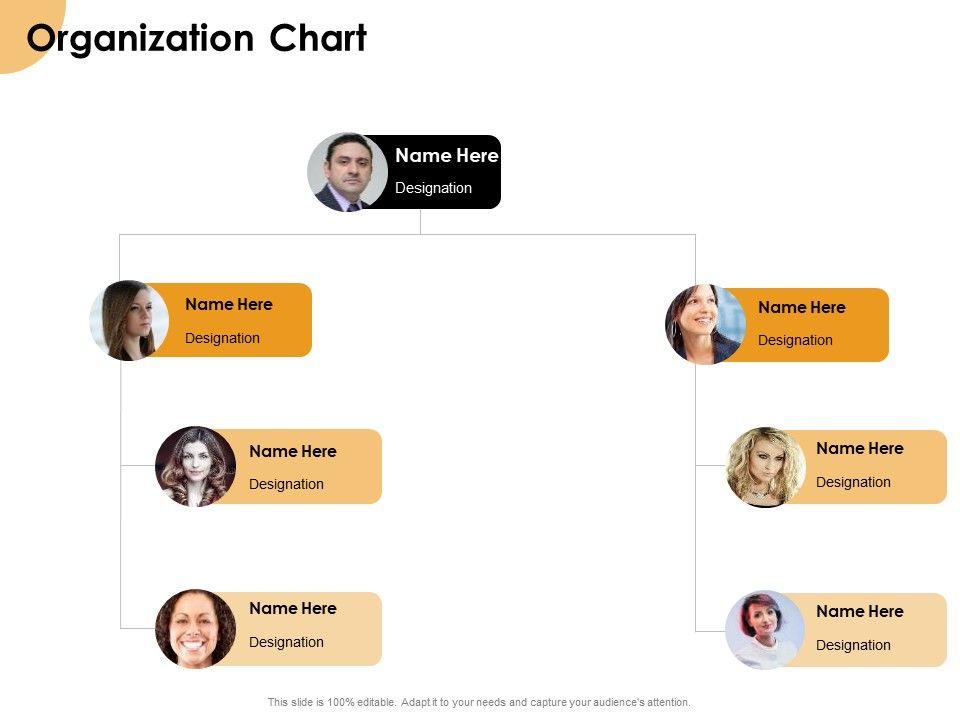Screen dimensions: 960x720
Task: Select Name Here beside the pink-haired woman
Action: (x=859, y=612)
